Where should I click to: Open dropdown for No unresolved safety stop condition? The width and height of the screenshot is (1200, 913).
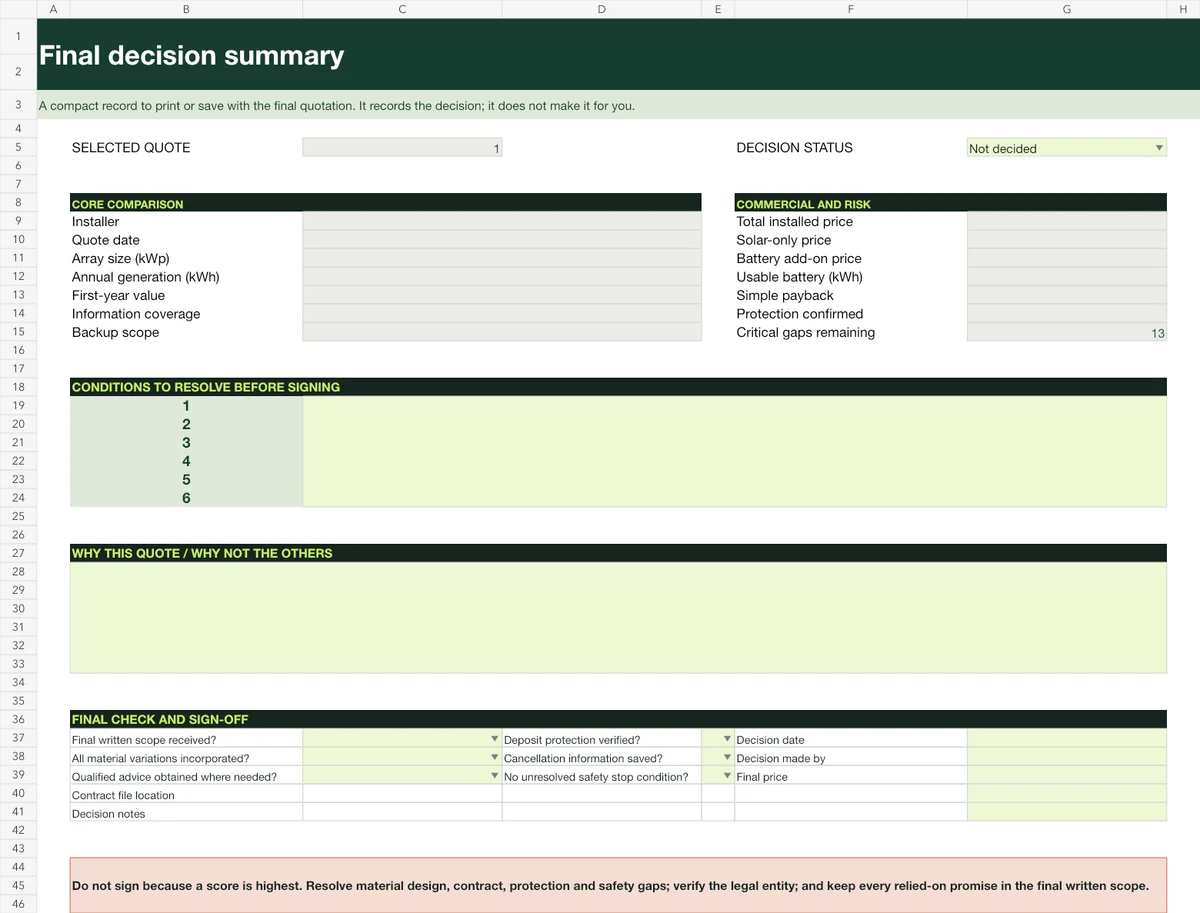727,776
